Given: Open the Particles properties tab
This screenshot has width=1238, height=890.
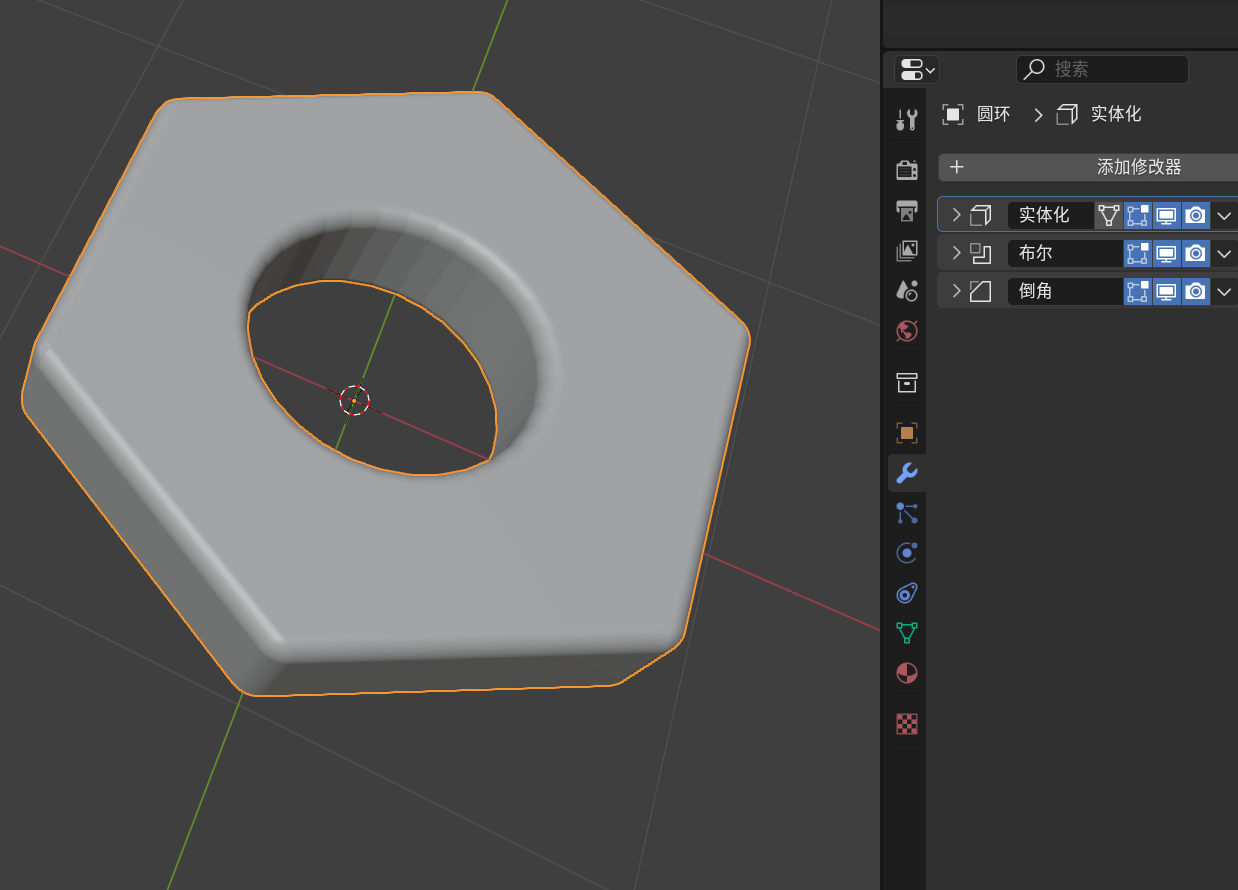Looking at the screenshot, I should click(907, 513).
